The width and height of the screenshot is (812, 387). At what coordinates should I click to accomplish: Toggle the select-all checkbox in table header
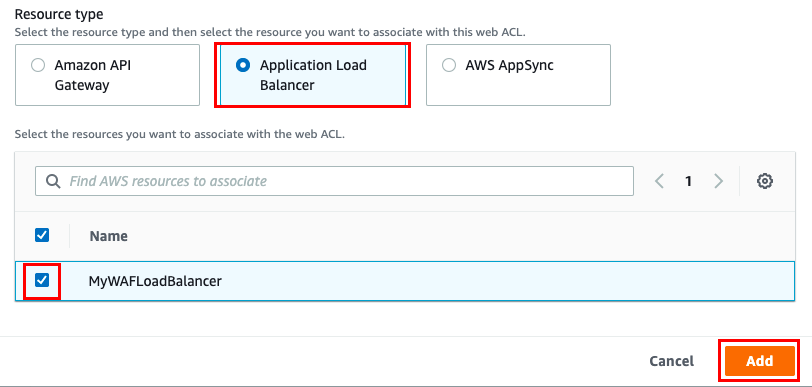click(42, 236)
